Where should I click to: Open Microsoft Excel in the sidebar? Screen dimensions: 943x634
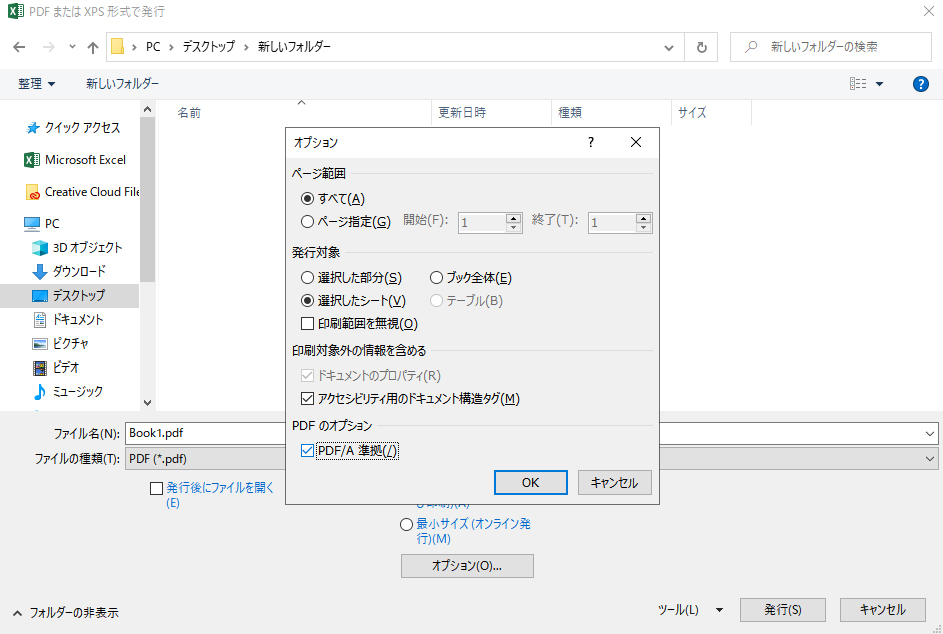(x=84, y=160)
